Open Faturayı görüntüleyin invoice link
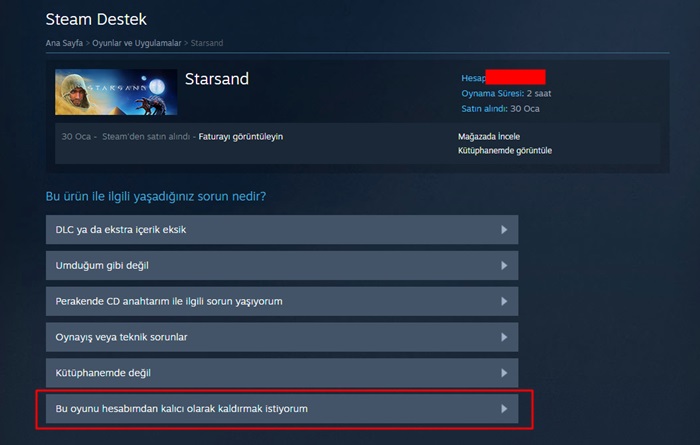 point(241,137)
